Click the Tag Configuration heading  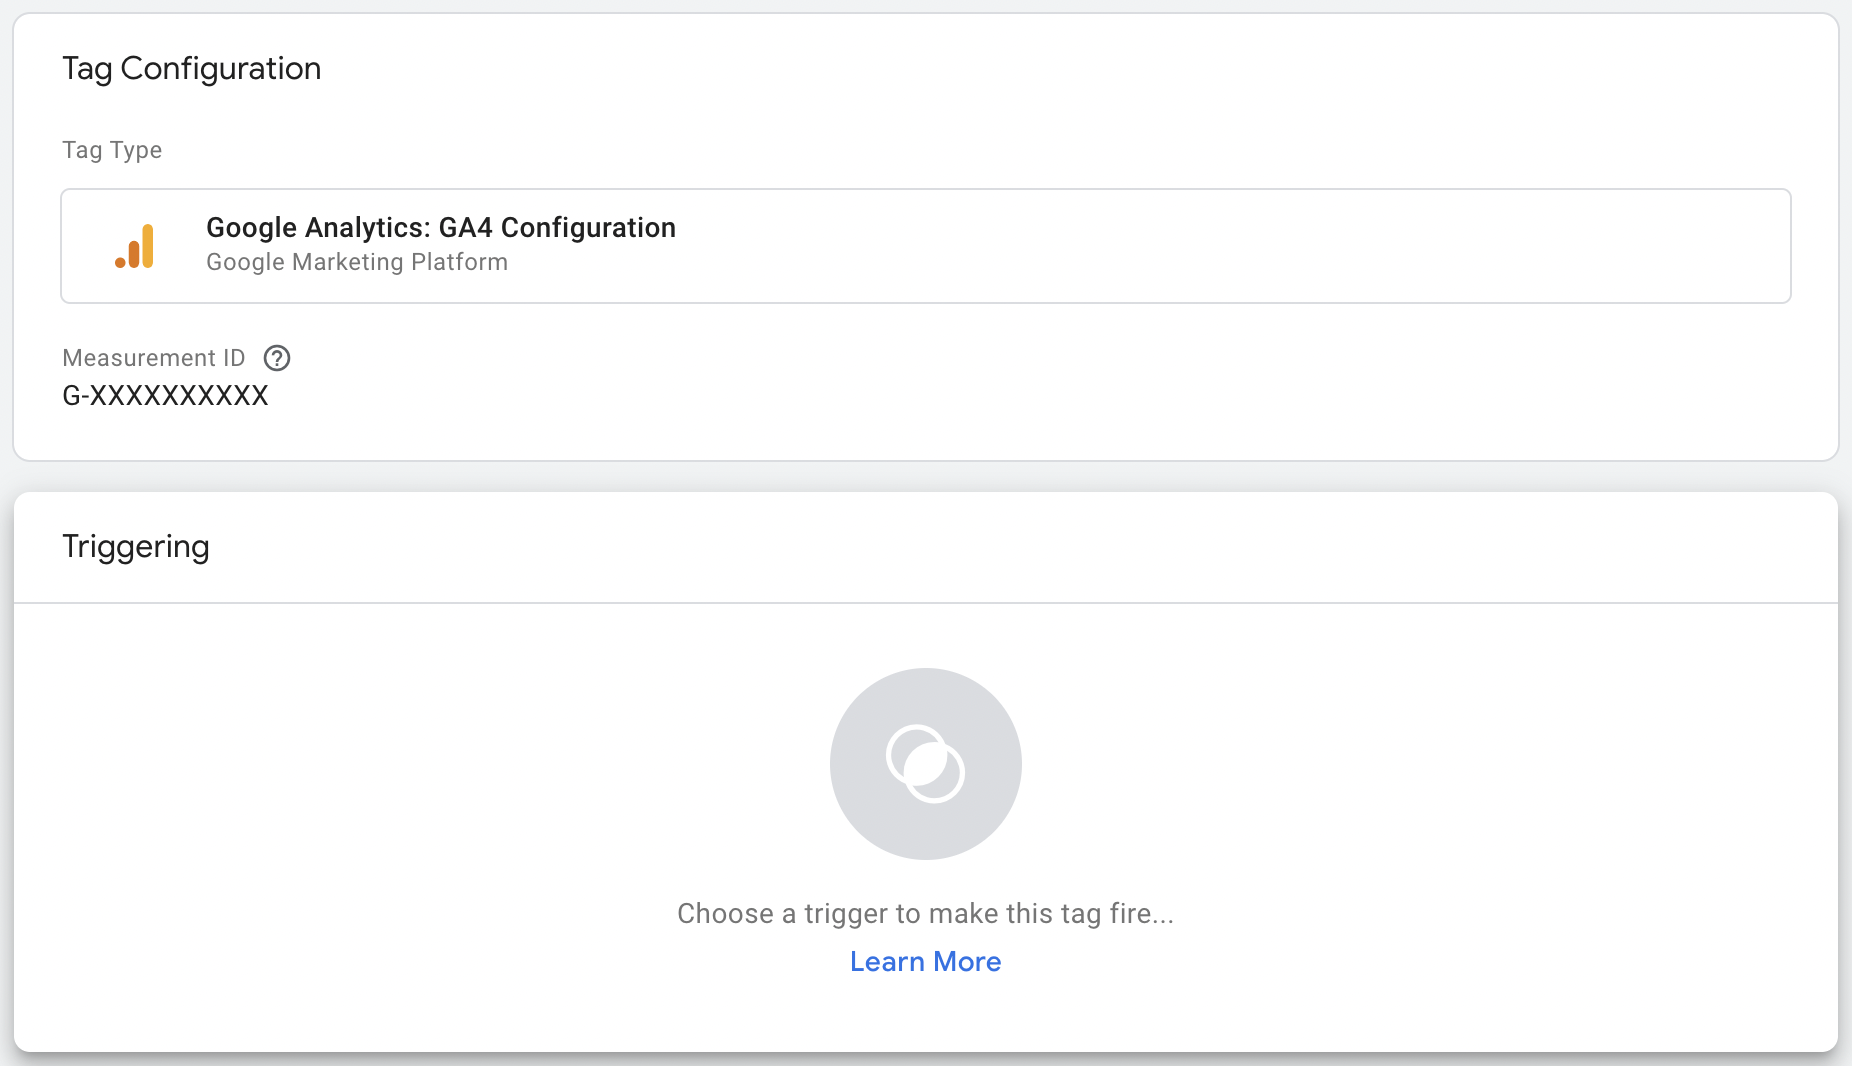pos(191,68)
